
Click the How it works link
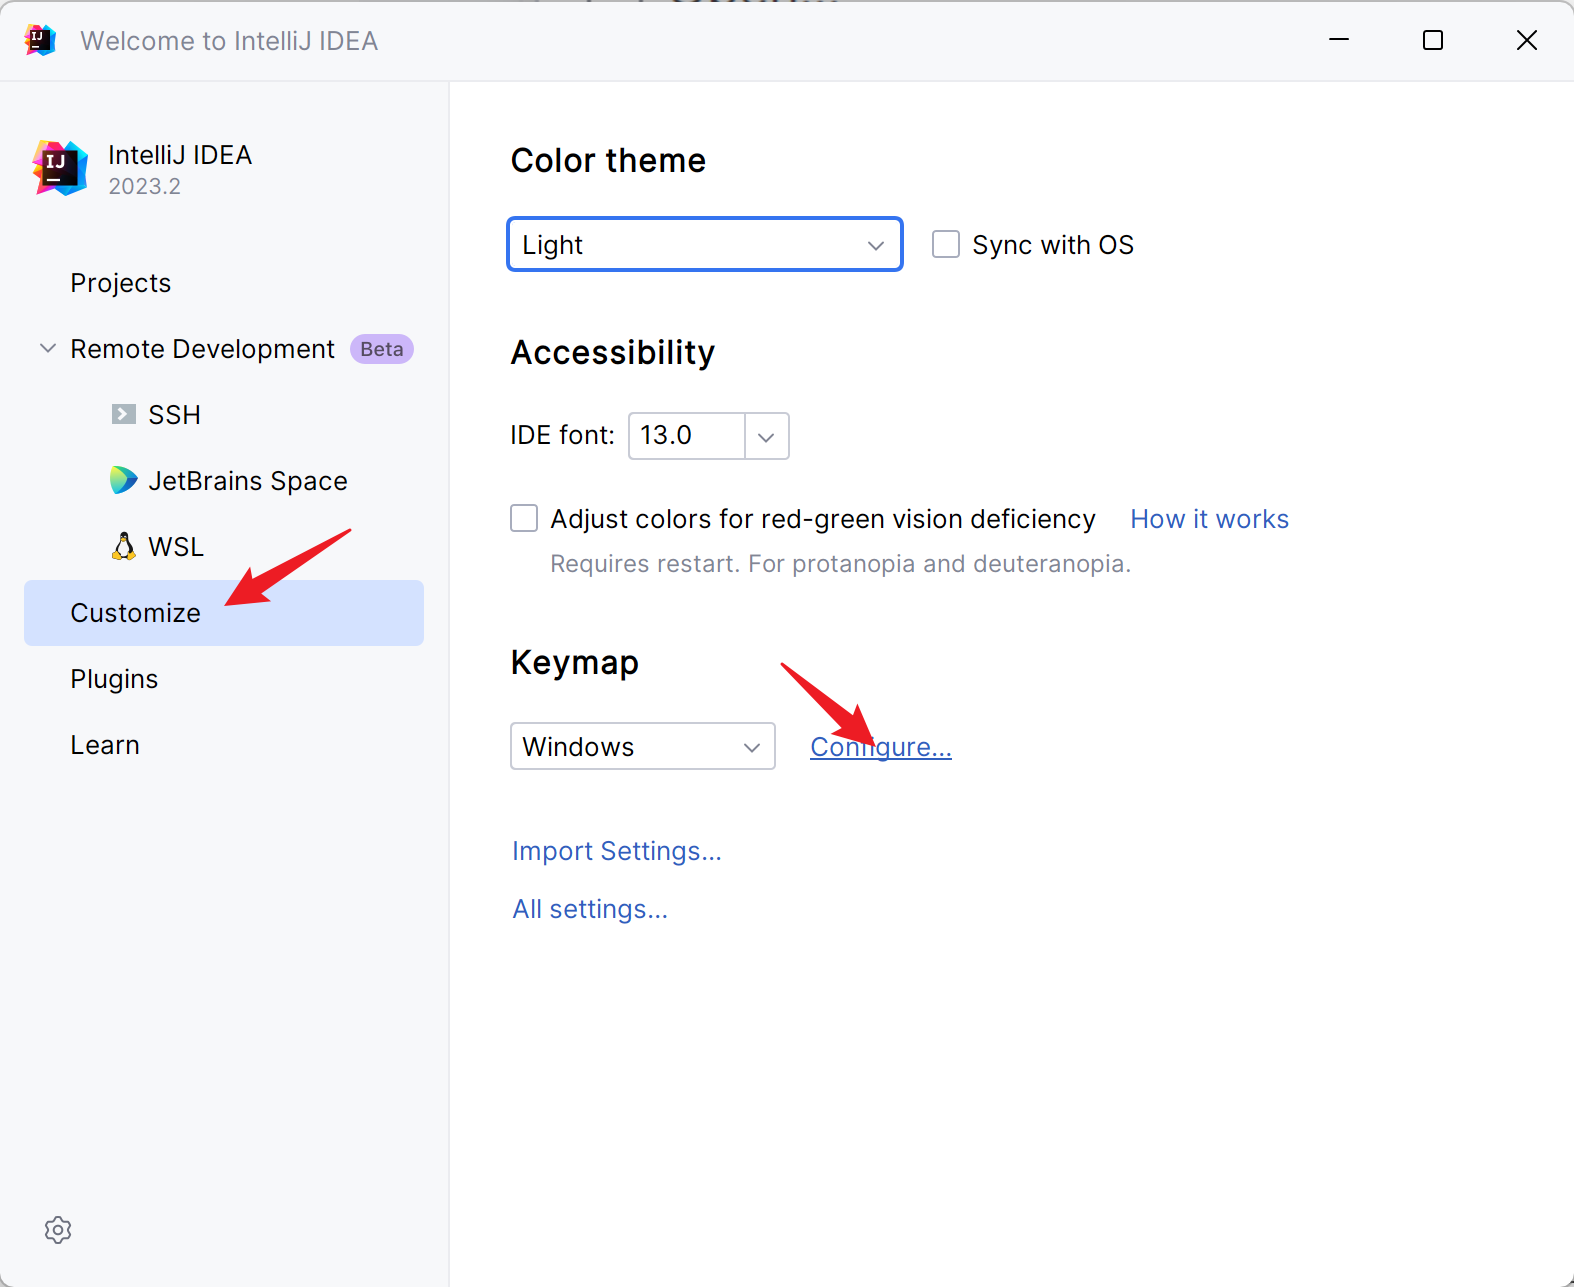1209,519
